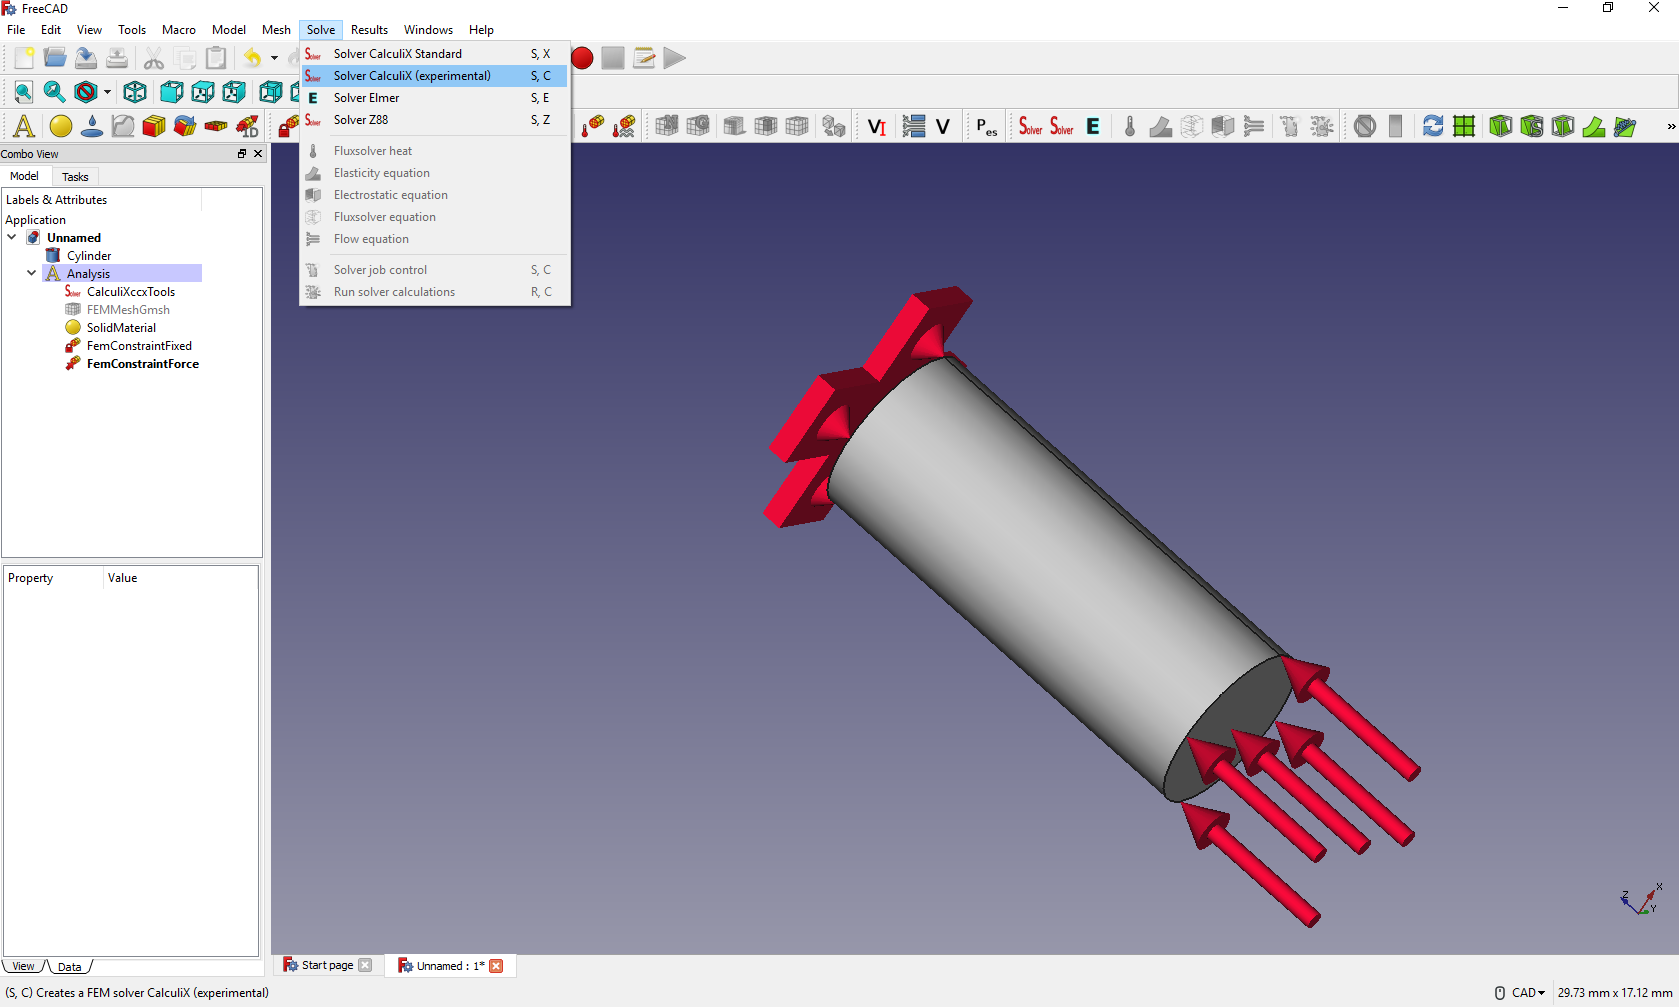1679x1007 pixels.
Task: Click the Fit All view icon
Action: (x=23, y=93)
